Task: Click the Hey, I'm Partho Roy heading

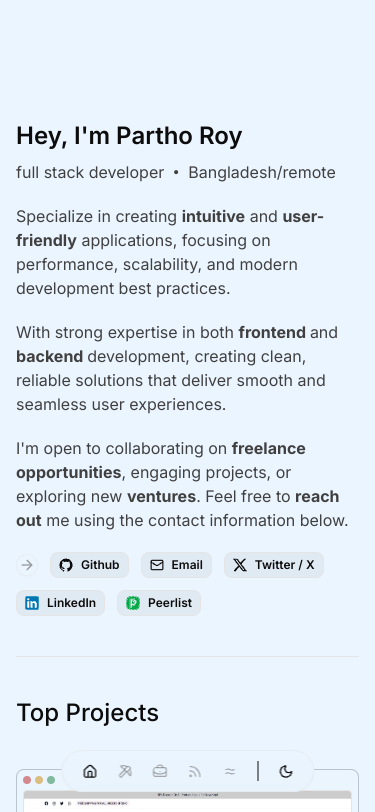Action: click(x=129, y=137)
